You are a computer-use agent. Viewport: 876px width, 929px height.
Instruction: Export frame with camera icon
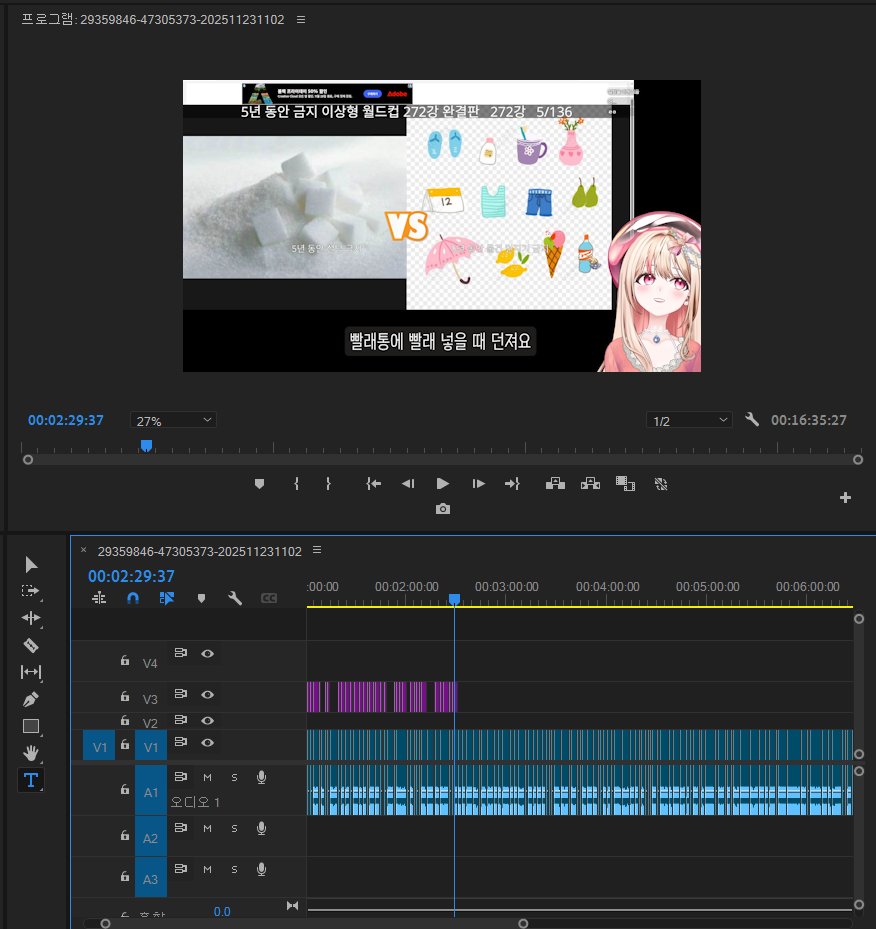[442, 509]
